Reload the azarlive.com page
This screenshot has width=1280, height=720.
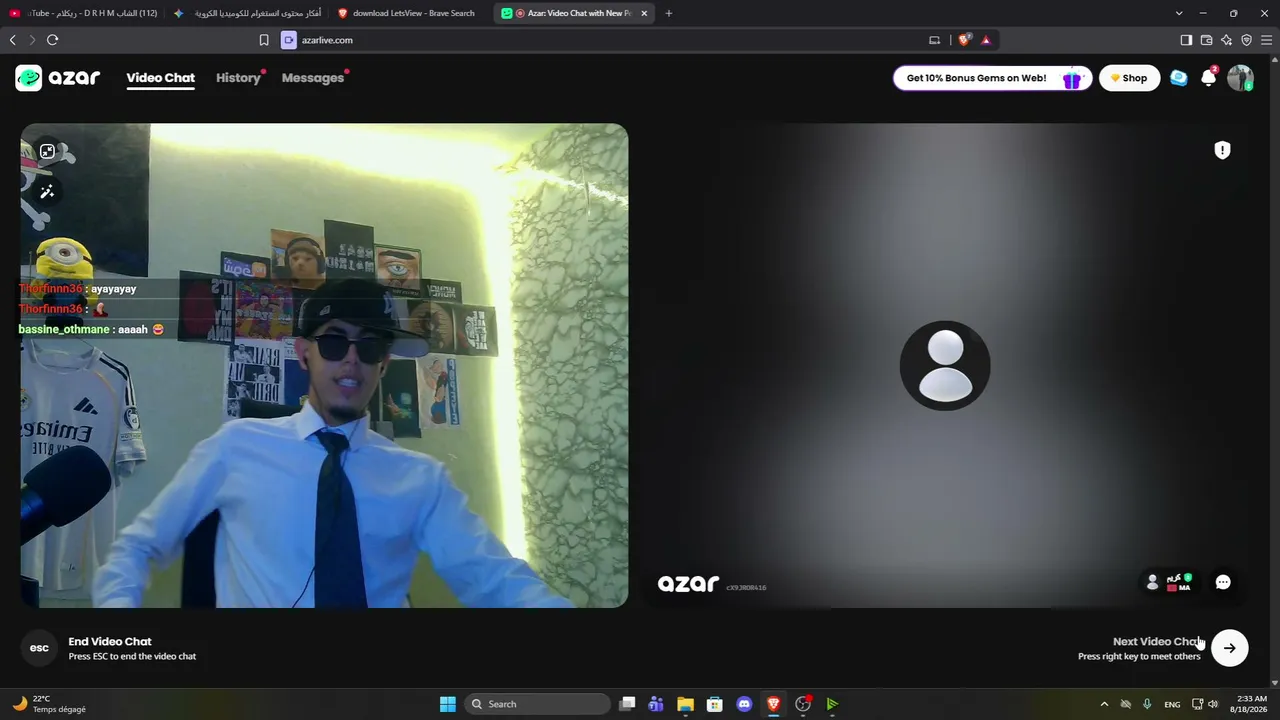52,40
